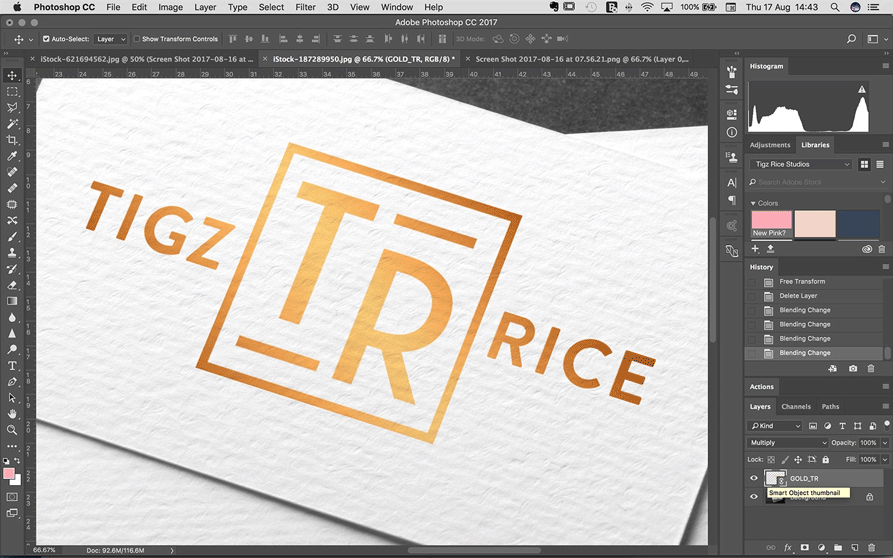Image resolution: width=893 pixels, height=558 pixels.
Task: Toggle pixel layer filter in Layers
Action: tap(813, 426)
